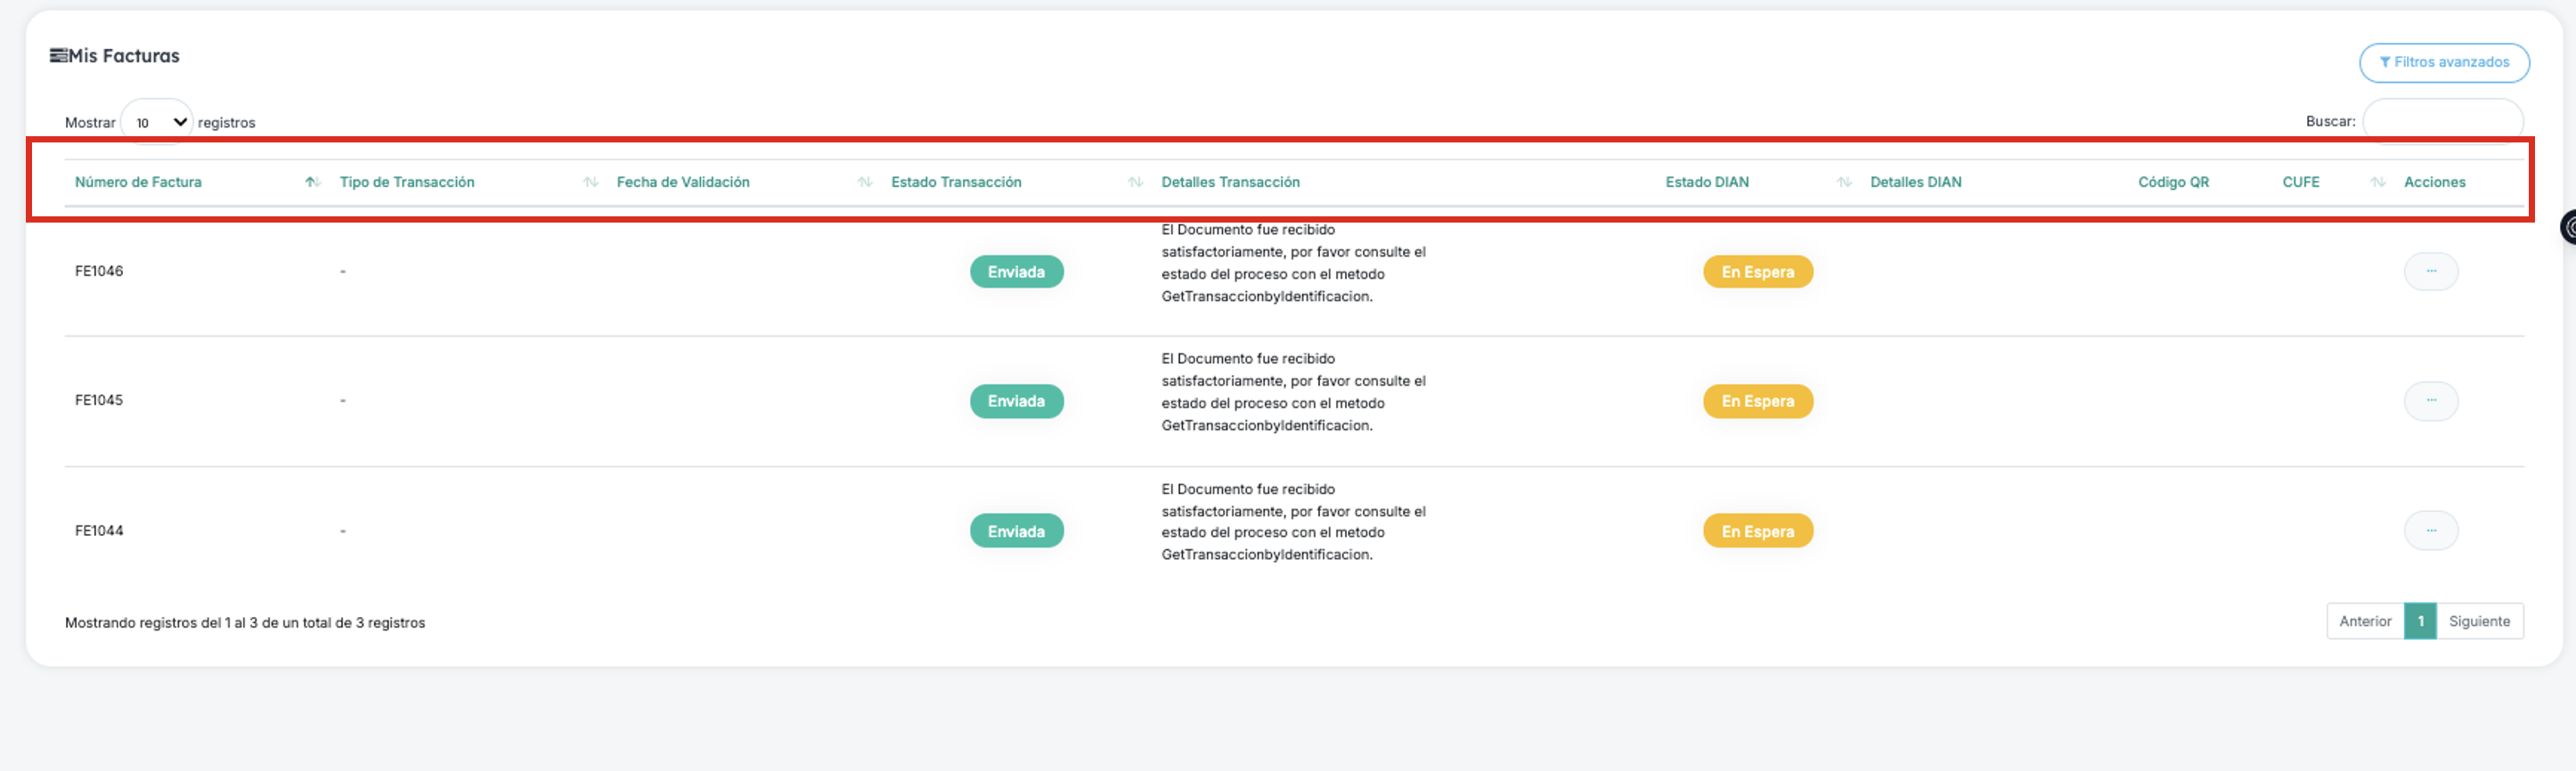This screenshot has width=2576, height=771.
Task: Open actions menu for invoice FE1044
Action: tap(2430, 531)
